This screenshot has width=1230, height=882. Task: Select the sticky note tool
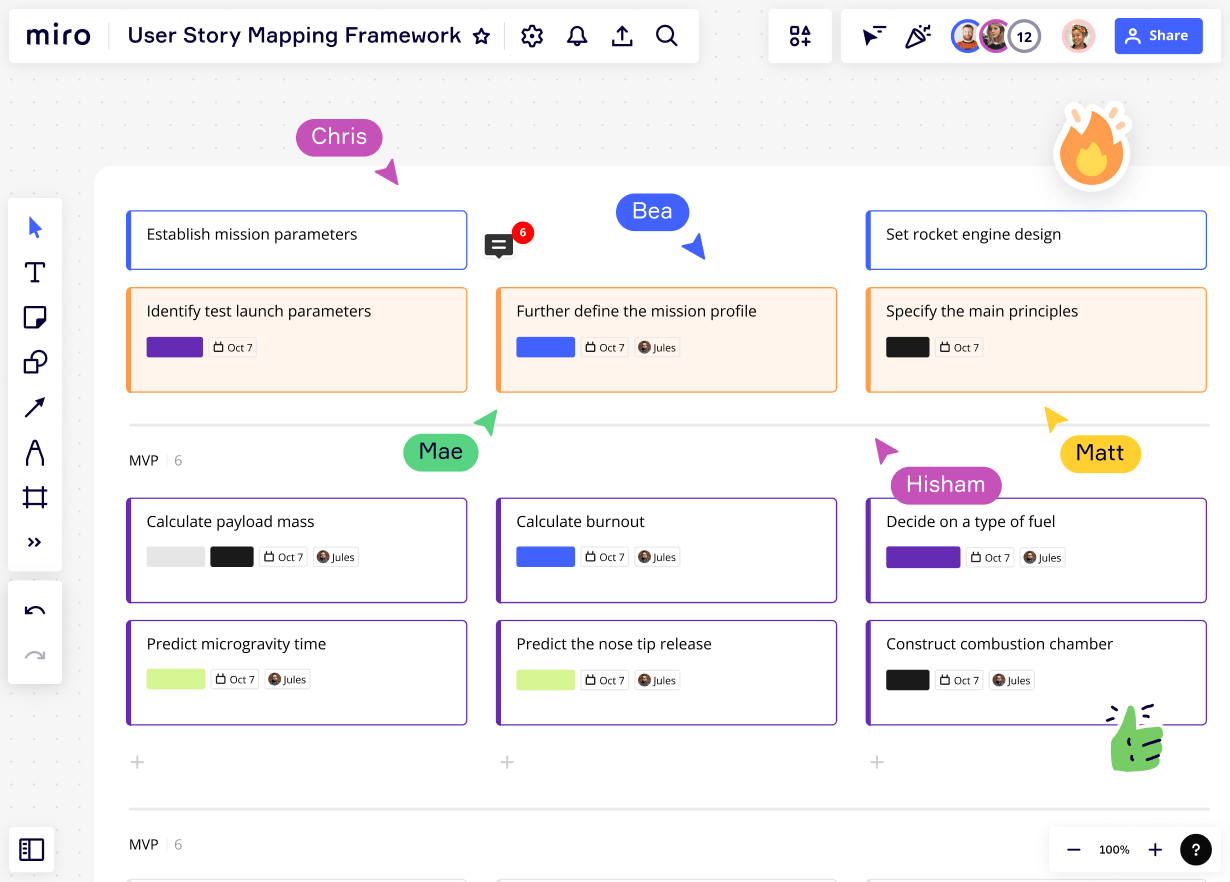(x=34, y=317)
